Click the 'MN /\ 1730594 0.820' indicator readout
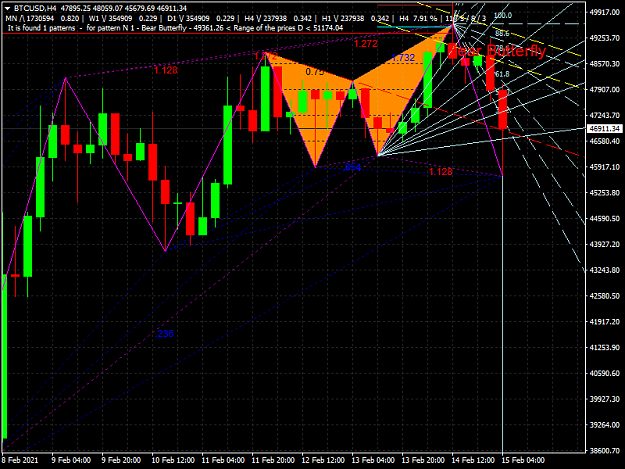 pyautogui.click(x=42, y=18)
